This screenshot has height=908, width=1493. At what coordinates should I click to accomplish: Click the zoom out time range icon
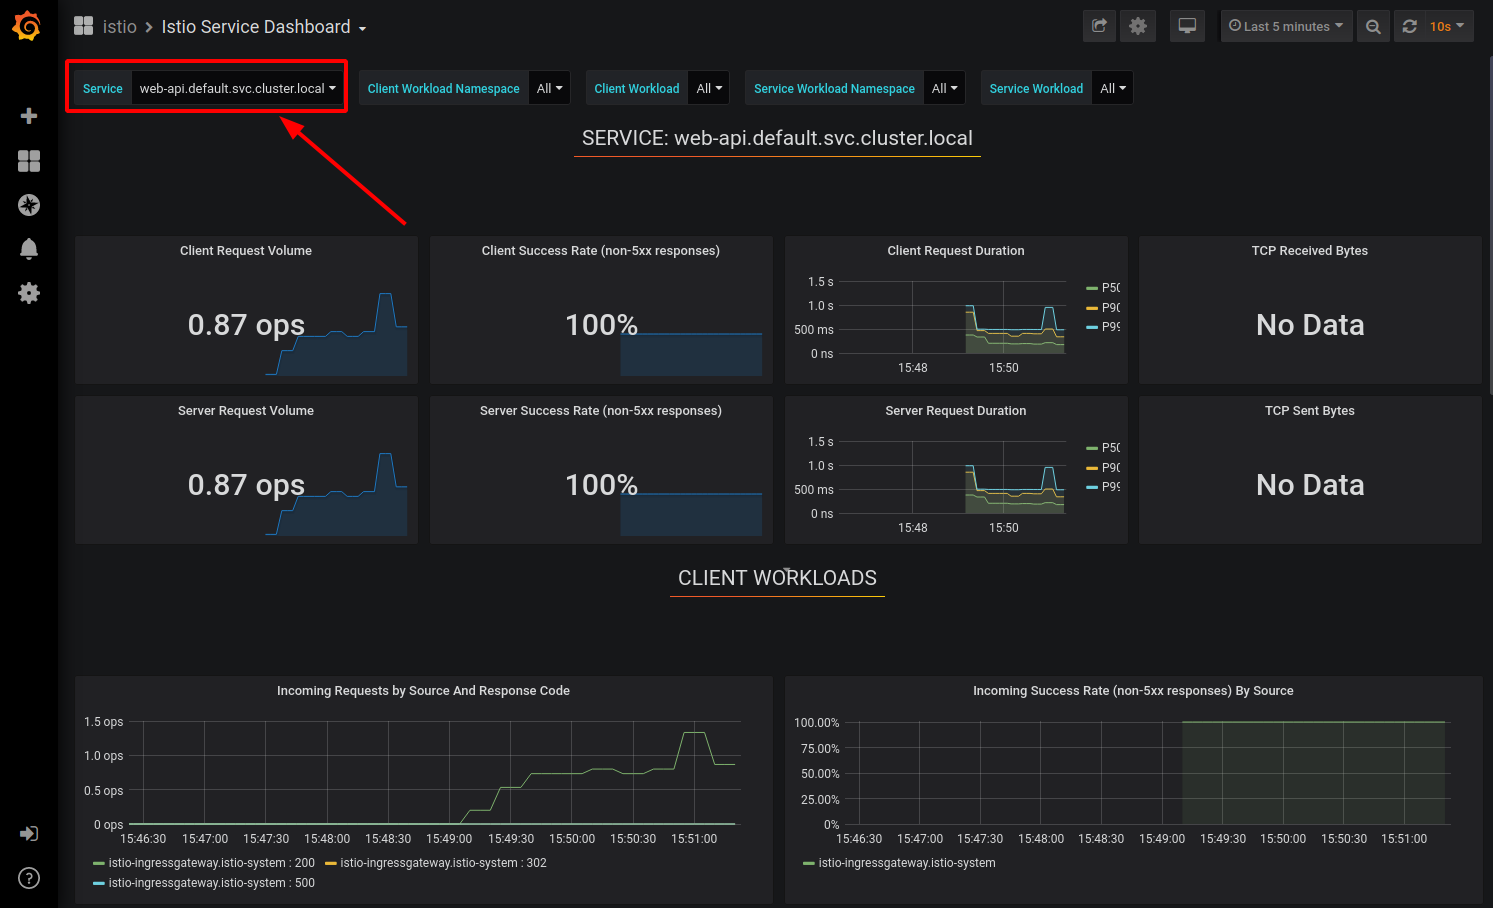coord(1373,26)
